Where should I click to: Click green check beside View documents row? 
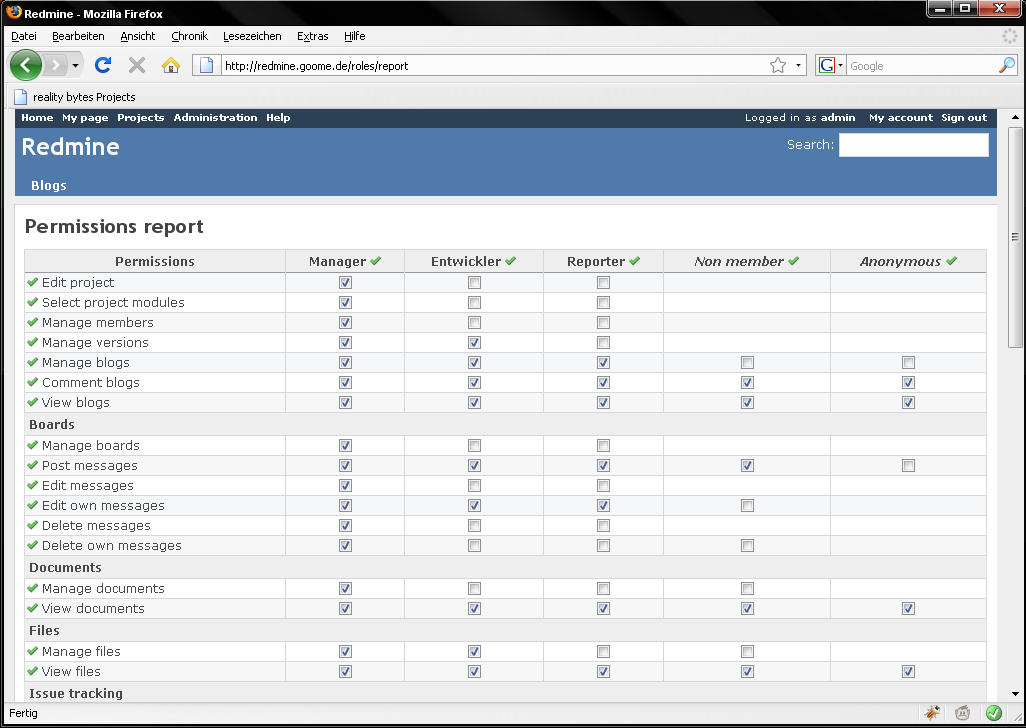(x=33, y=608)
